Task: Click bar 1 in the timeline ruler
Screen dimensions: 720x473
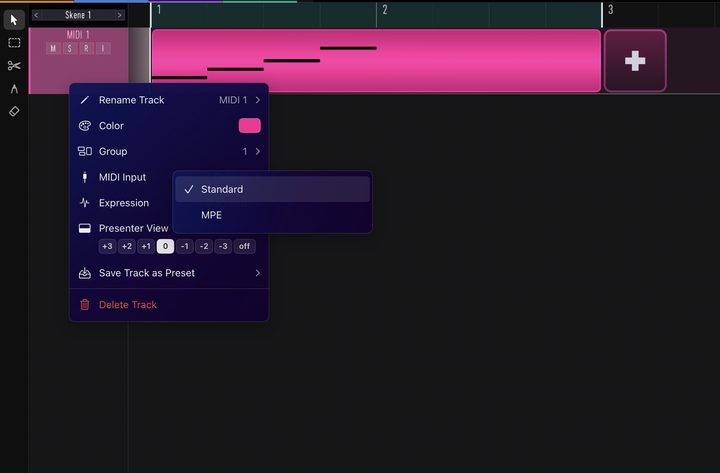Action: coord(159,10)
